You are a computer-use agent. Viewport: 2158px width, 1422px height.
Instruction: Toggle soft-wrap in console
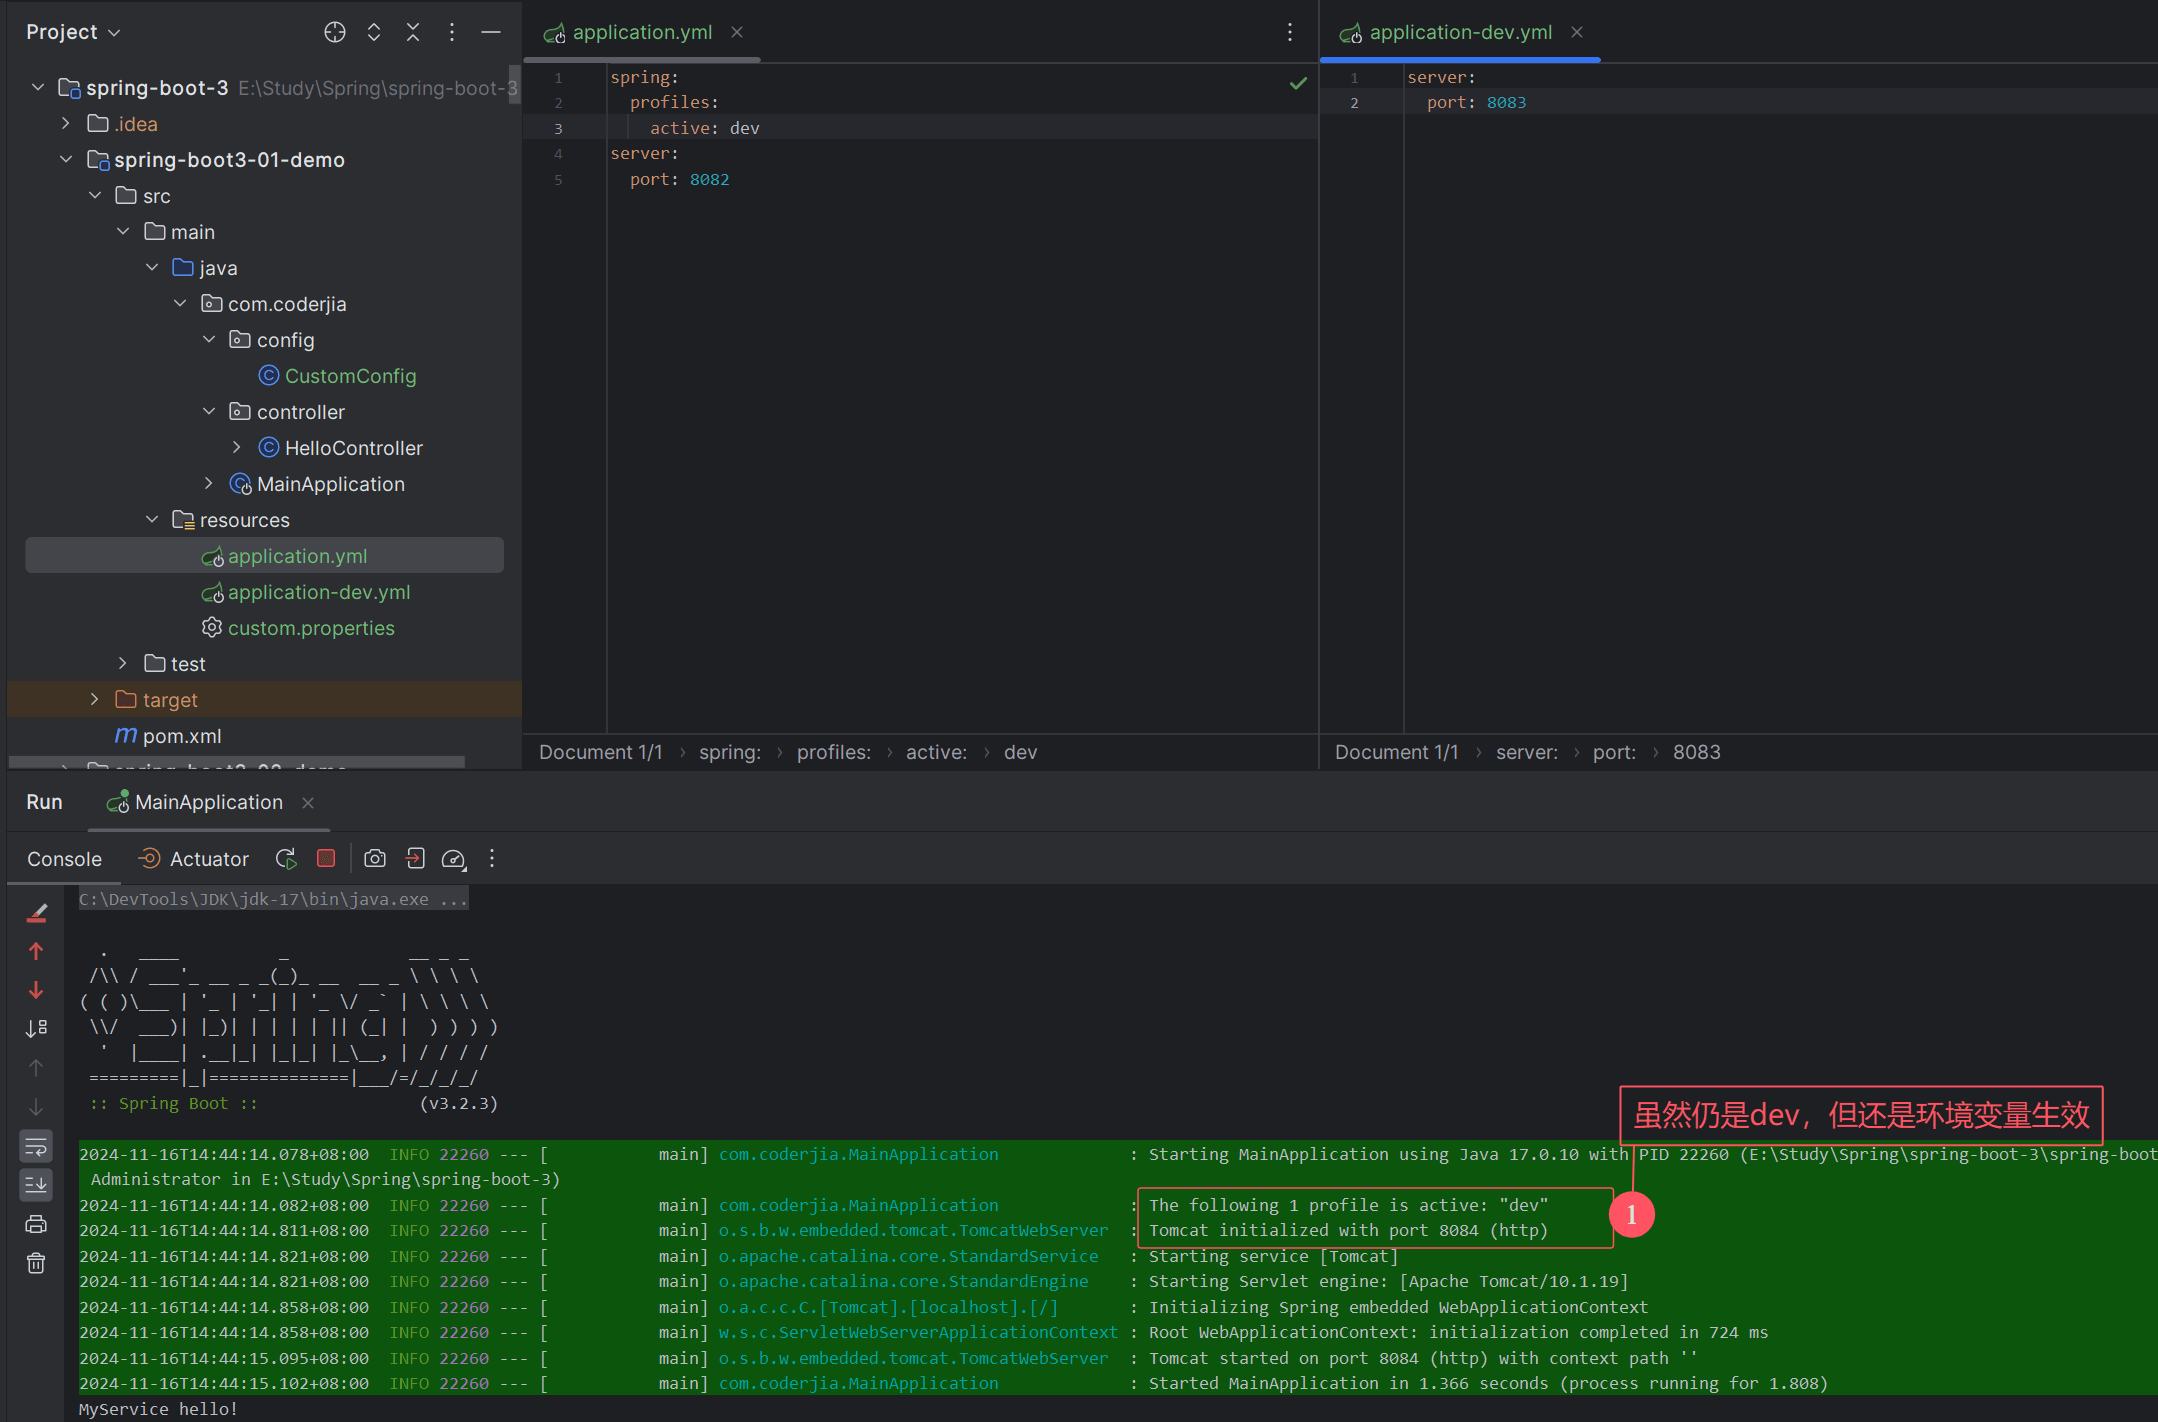pyautogui.click(x=37, y=1146)
